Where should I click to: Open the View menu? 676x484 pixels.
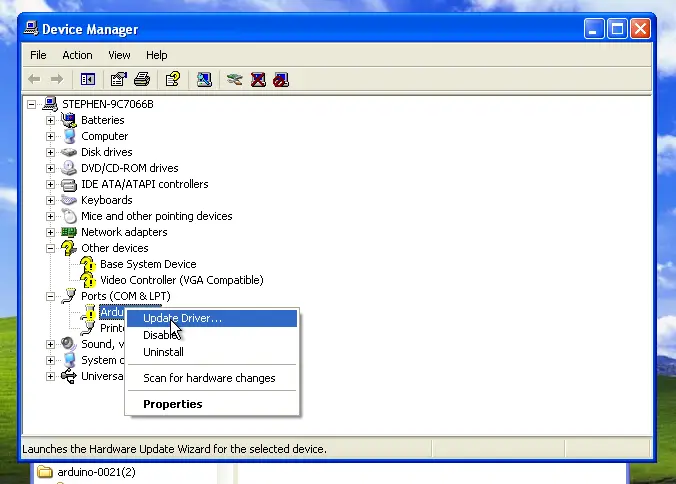click(119, 55)
